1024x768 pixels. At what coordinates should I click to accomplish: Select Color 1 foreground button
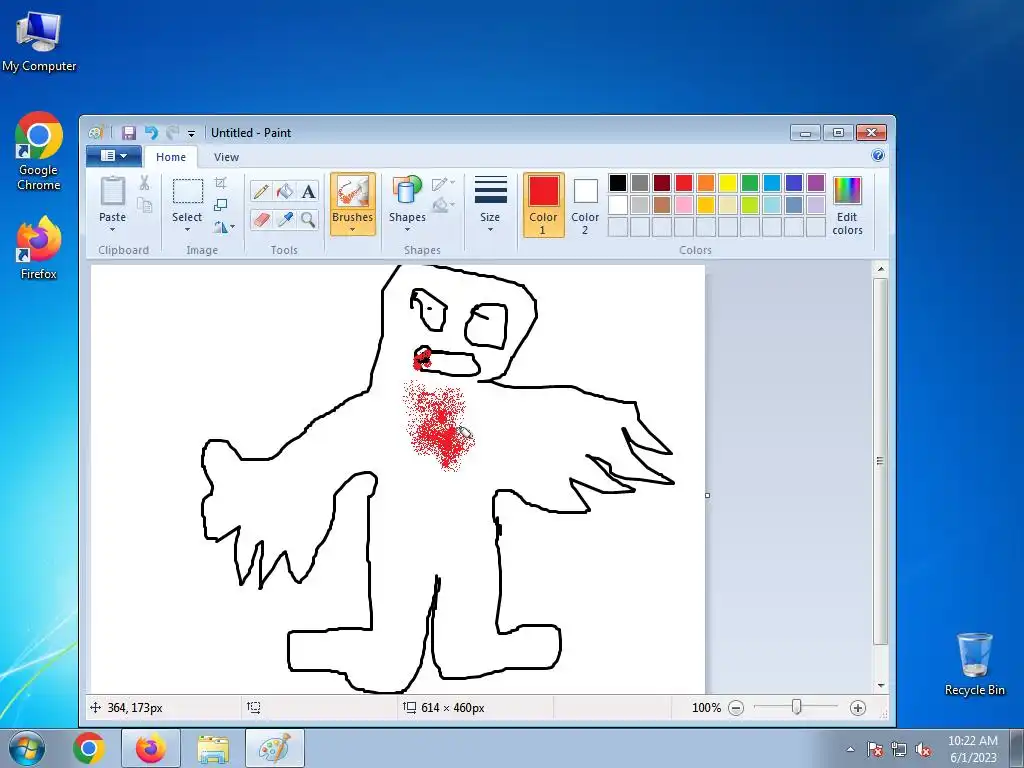[543, 204]
